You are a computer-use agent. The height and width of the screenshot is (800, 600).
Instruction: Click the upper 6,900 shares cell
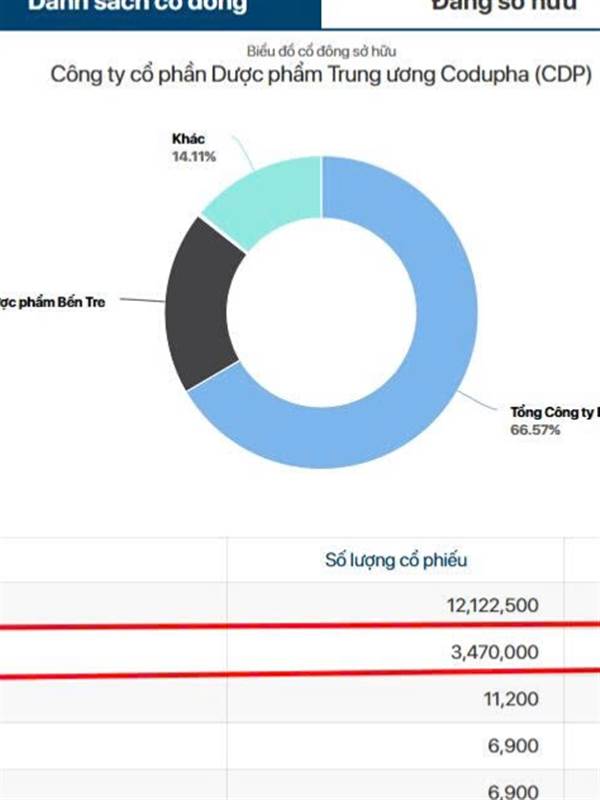coord(515,745)
